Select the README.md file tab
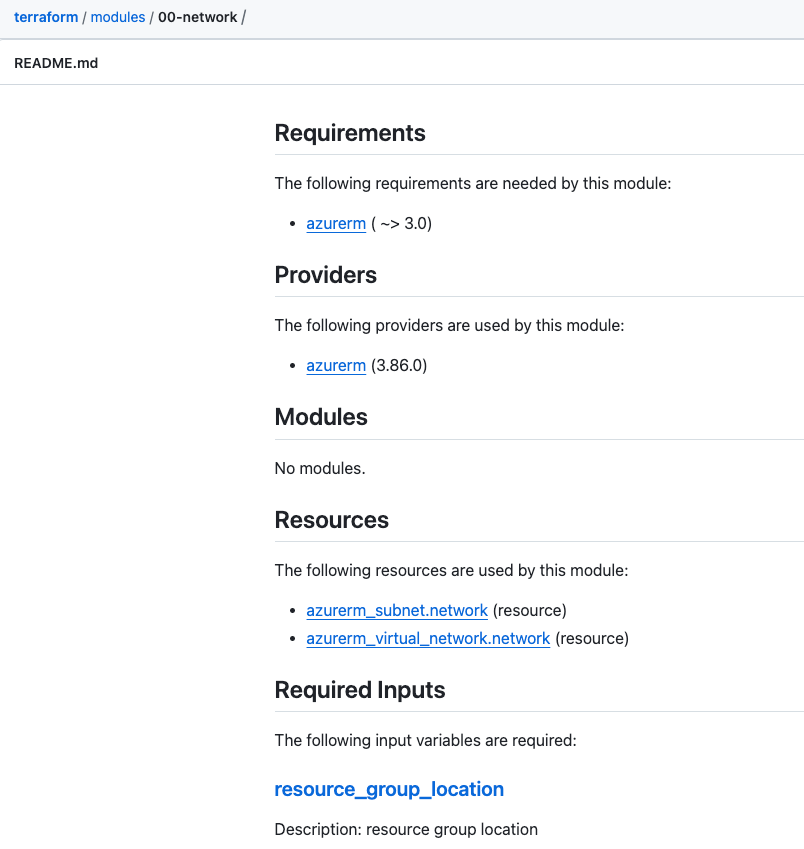Screen dimensions: 804x849 pyautogui.click(x=56, y=62)
